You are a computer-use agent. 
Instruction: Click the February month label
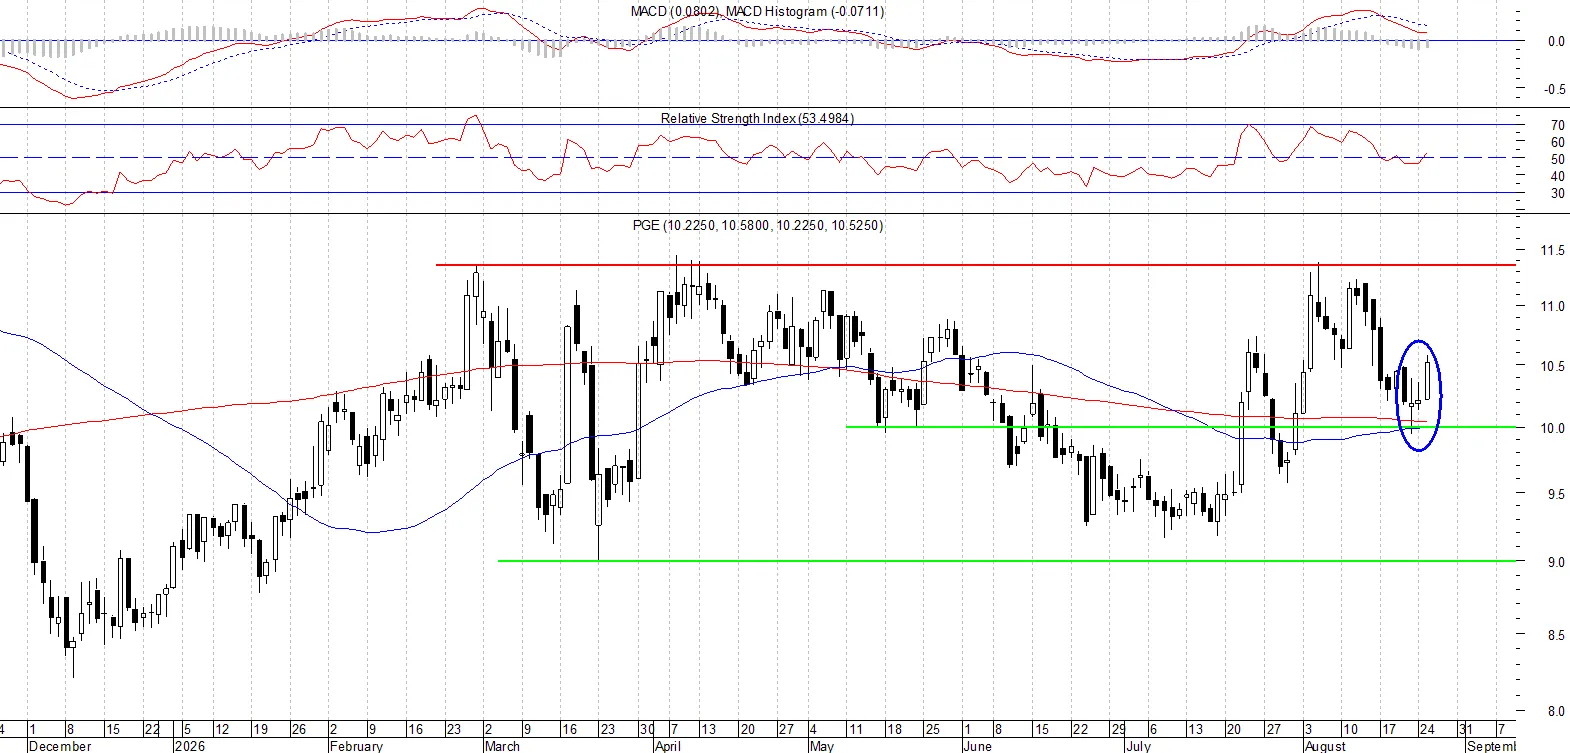click(x=356, y=746)
